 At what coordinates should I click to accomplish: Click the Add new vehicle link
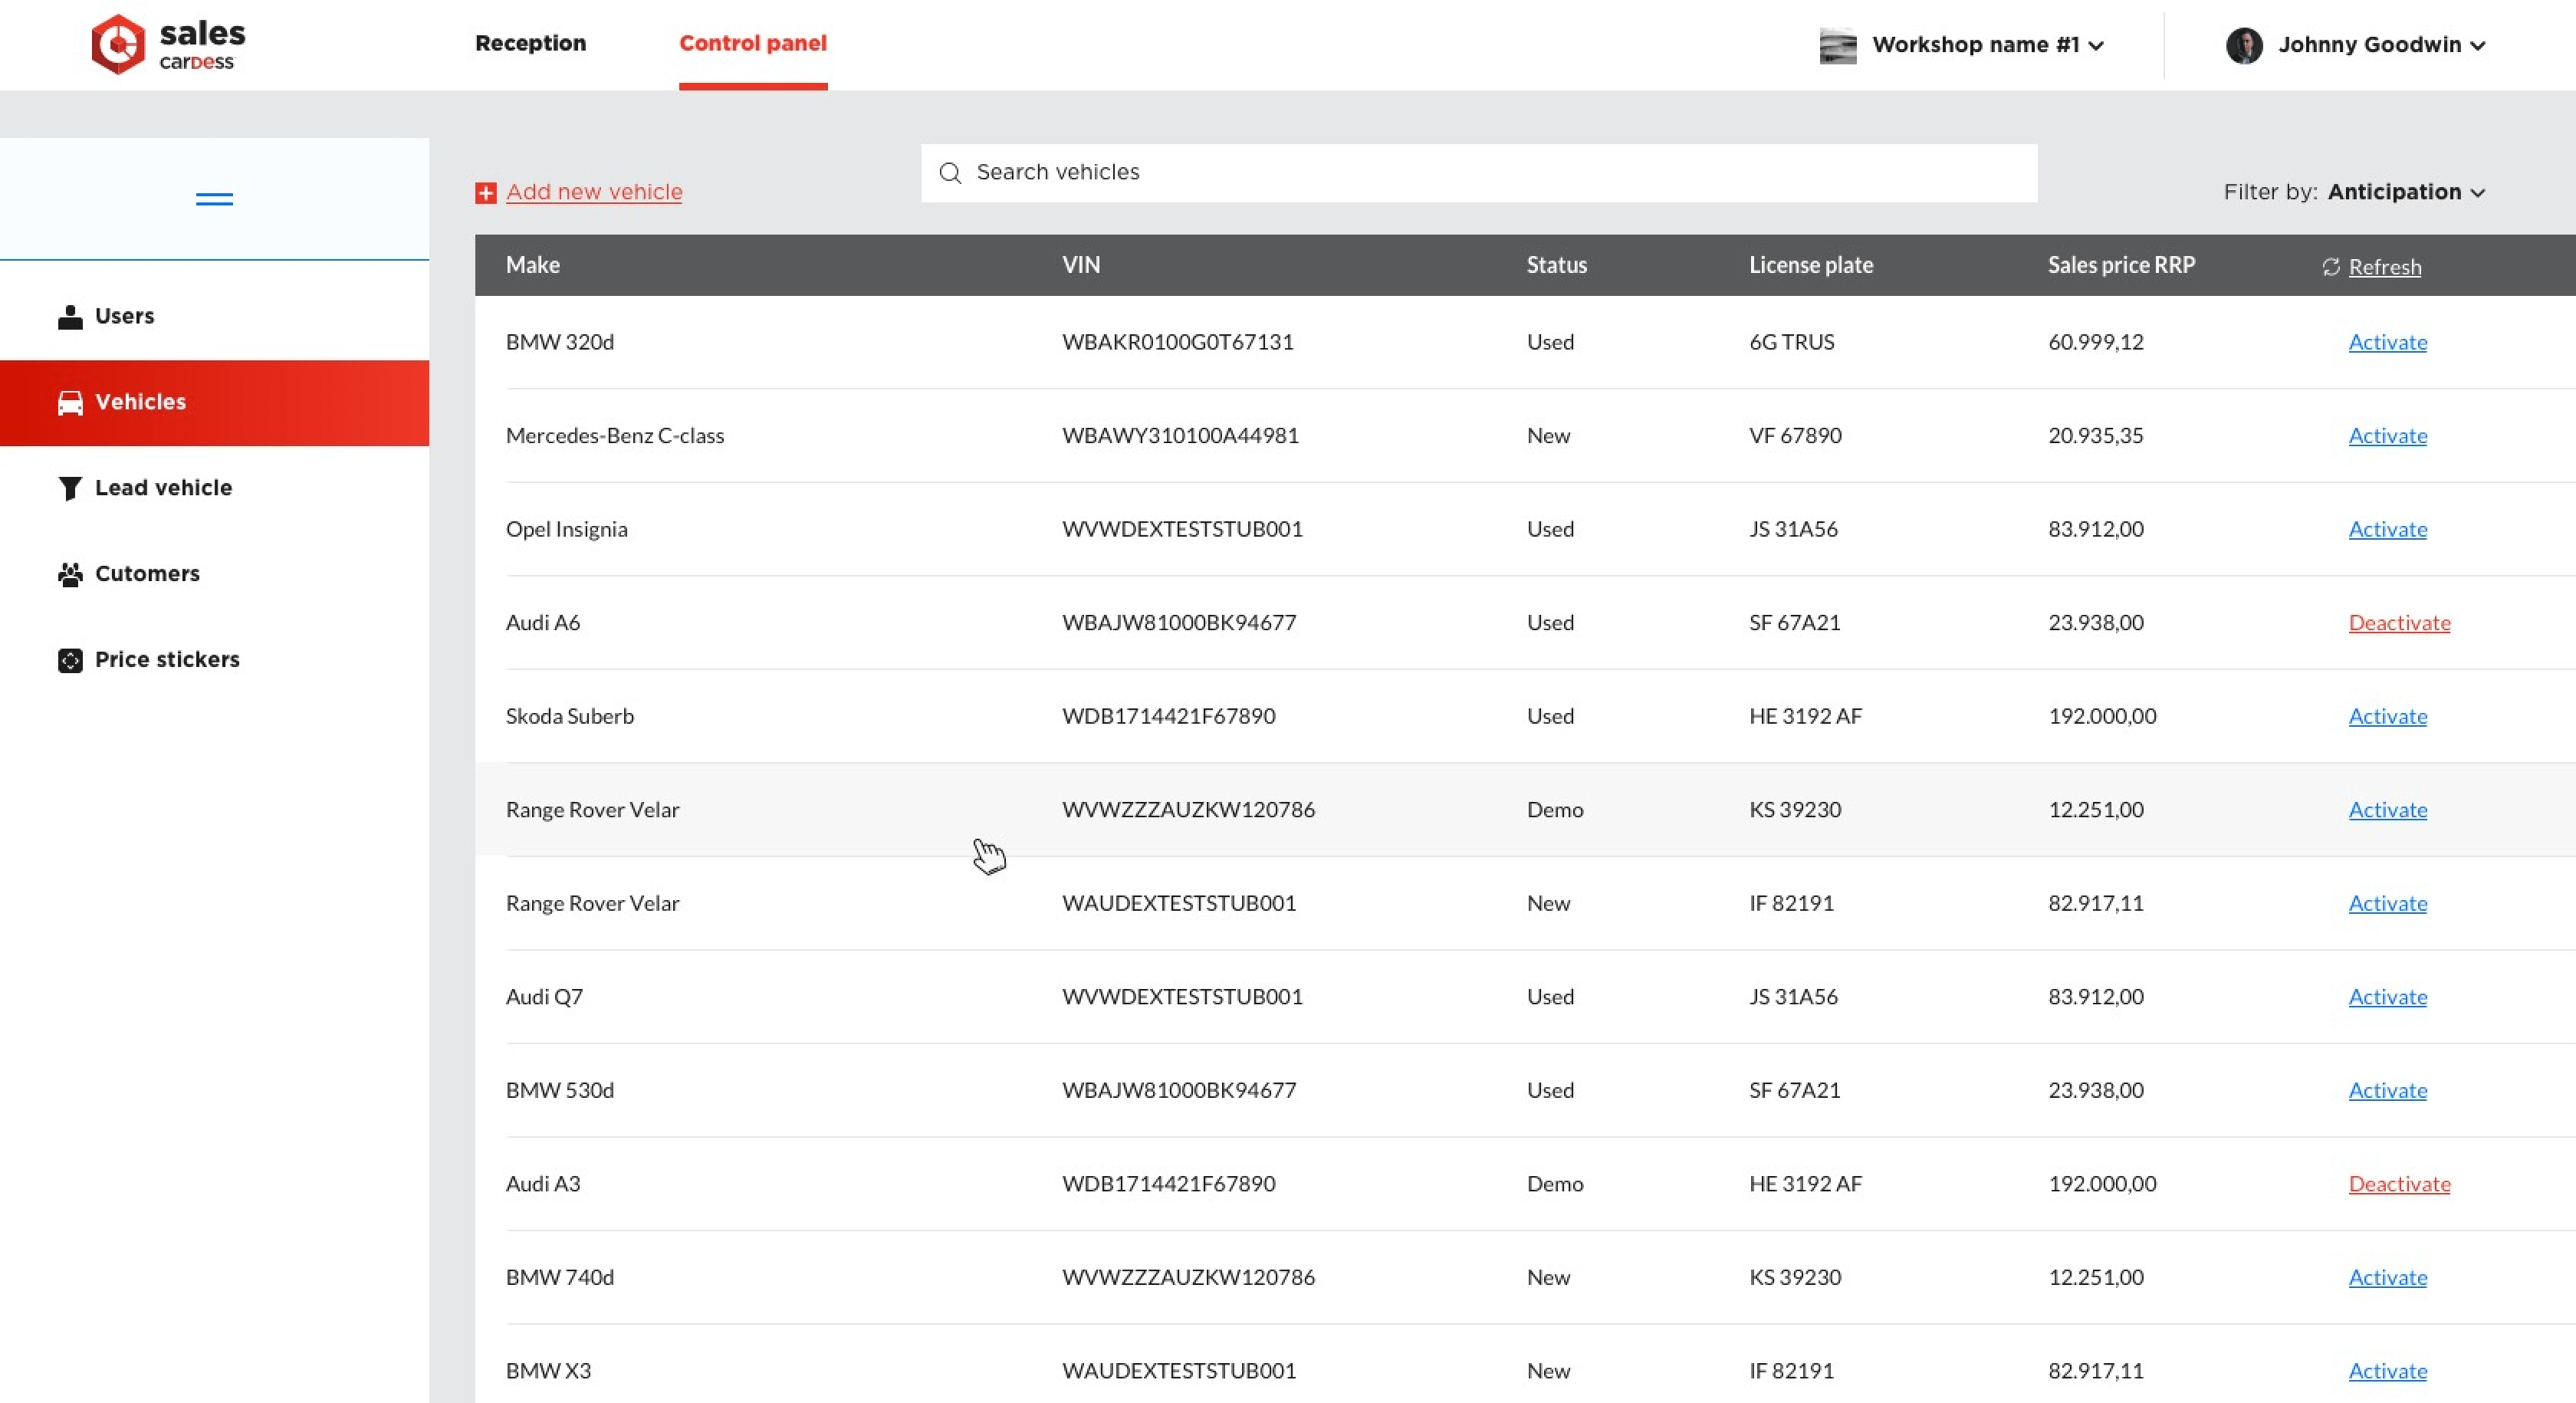click(x=594, y=192)
